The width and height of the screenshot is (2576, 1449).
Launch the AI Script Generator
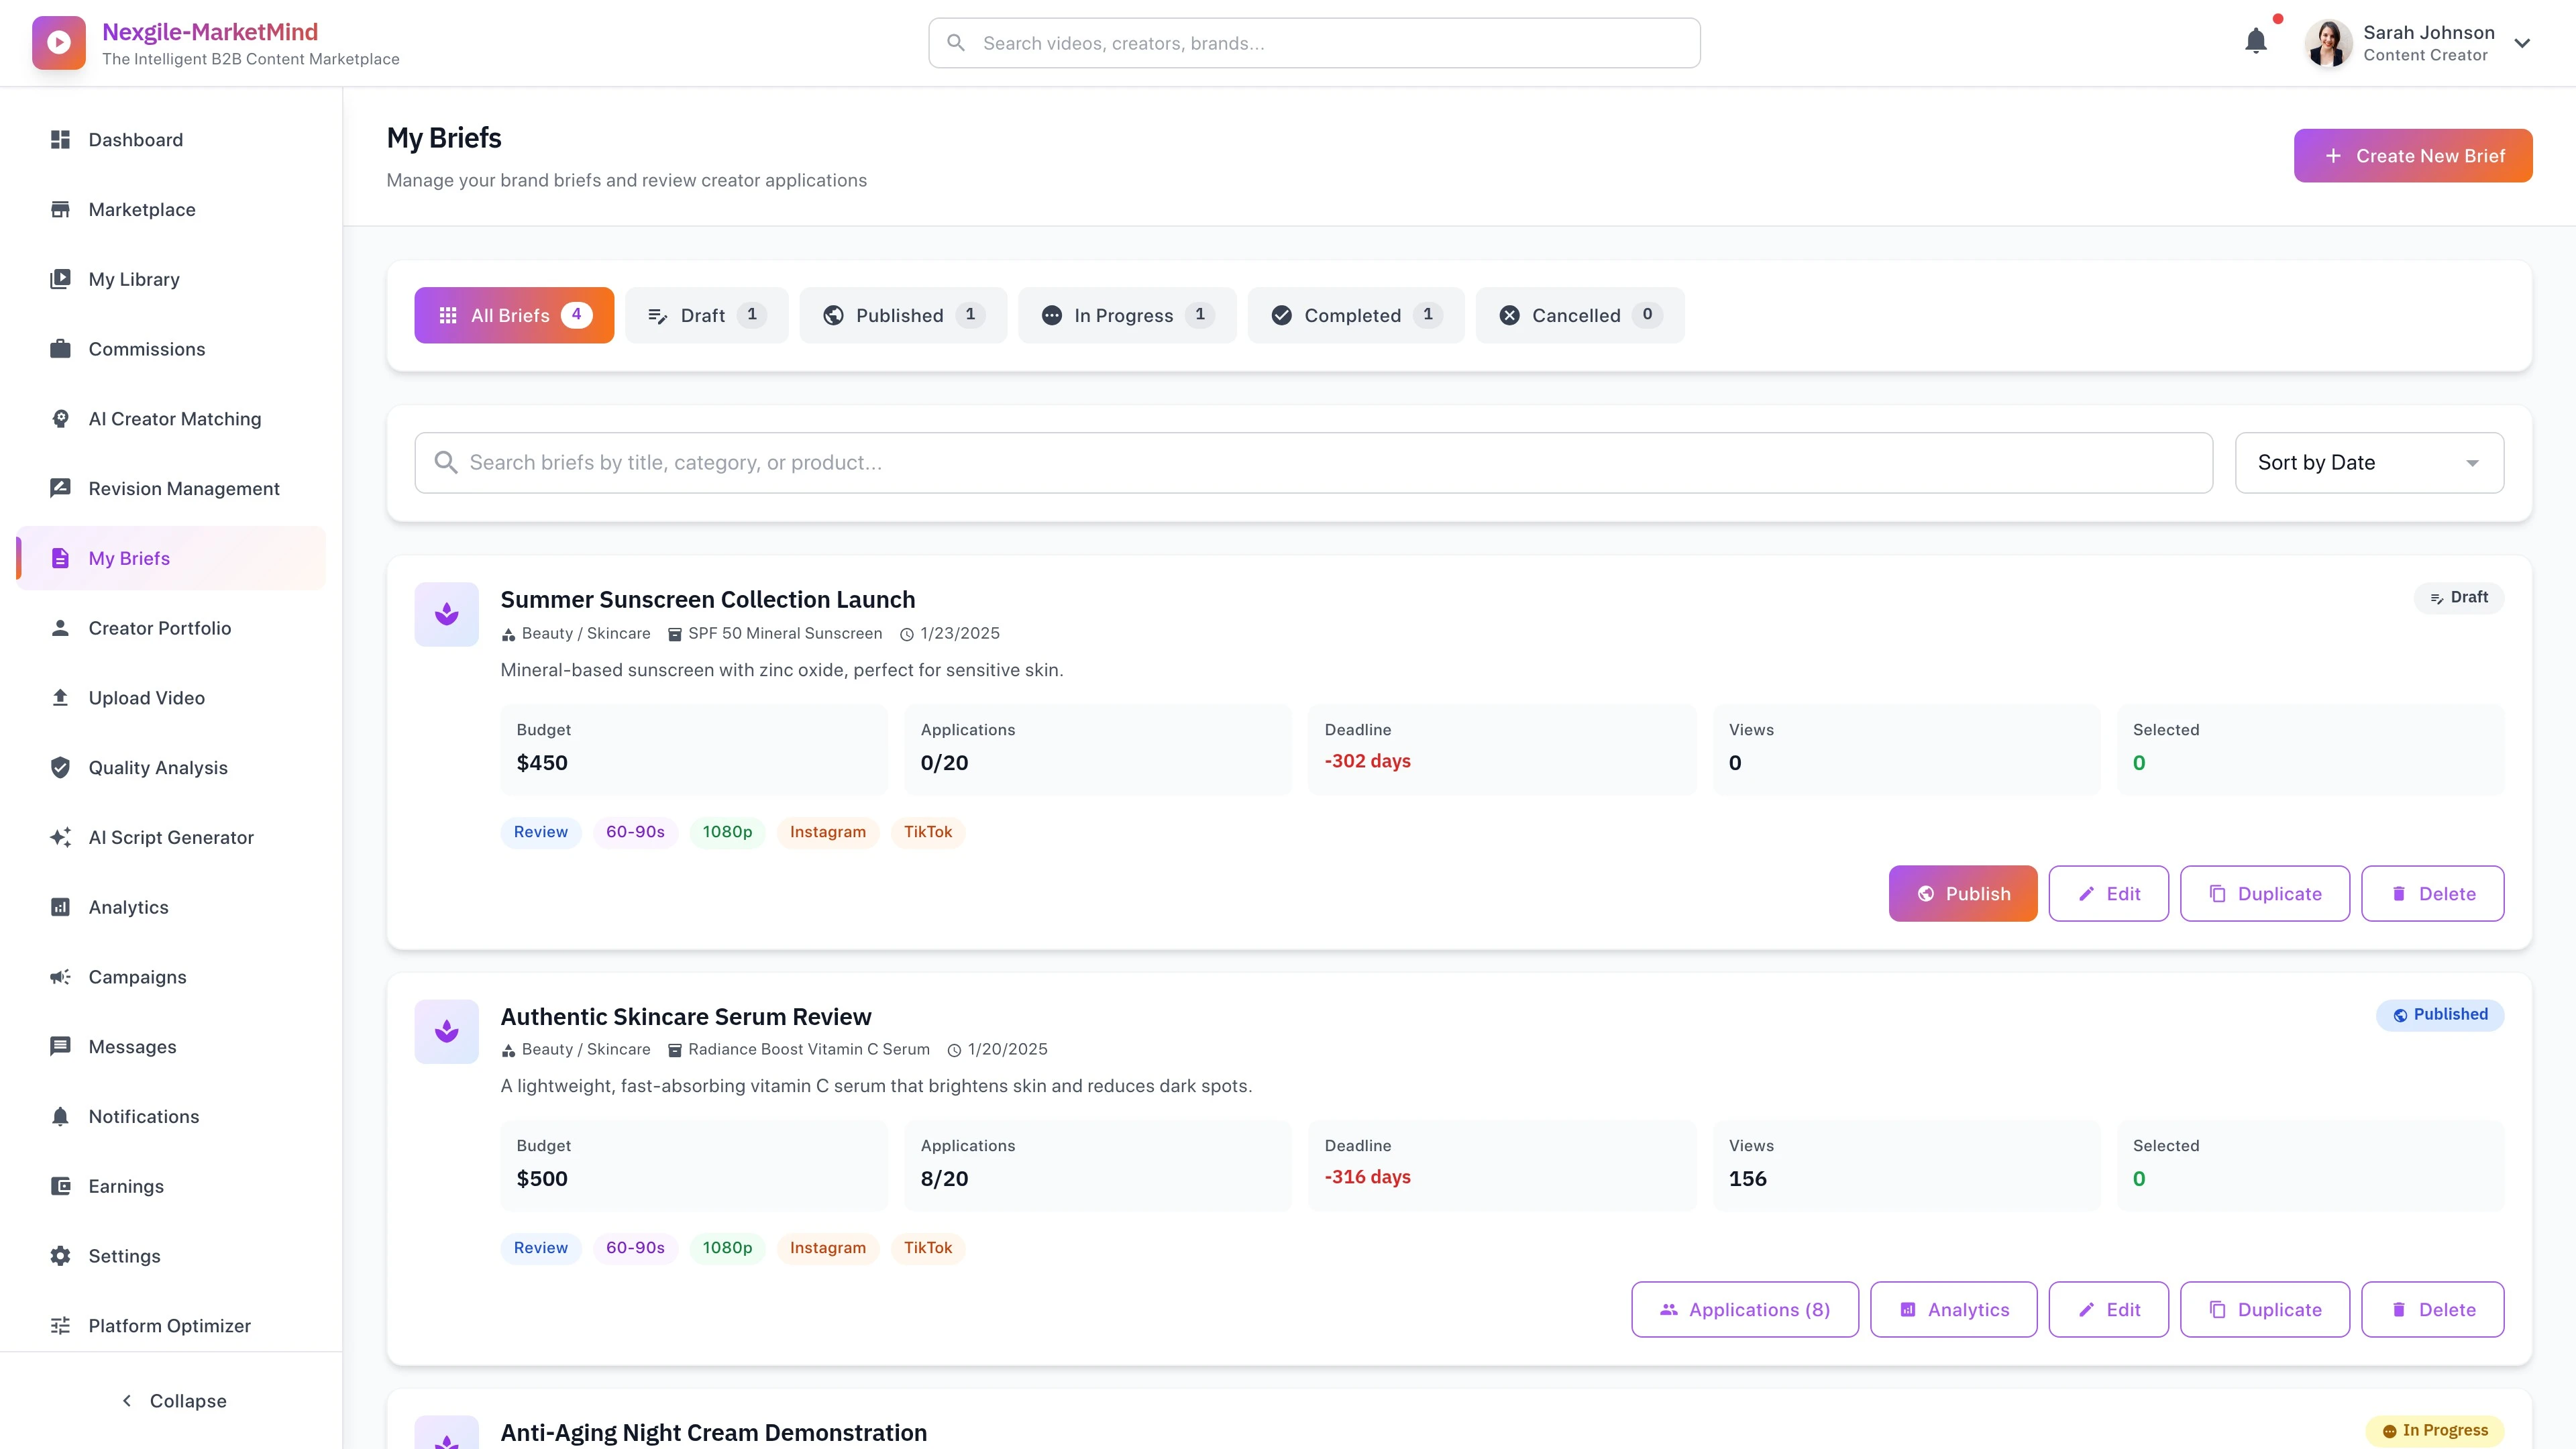coord(170,837)
